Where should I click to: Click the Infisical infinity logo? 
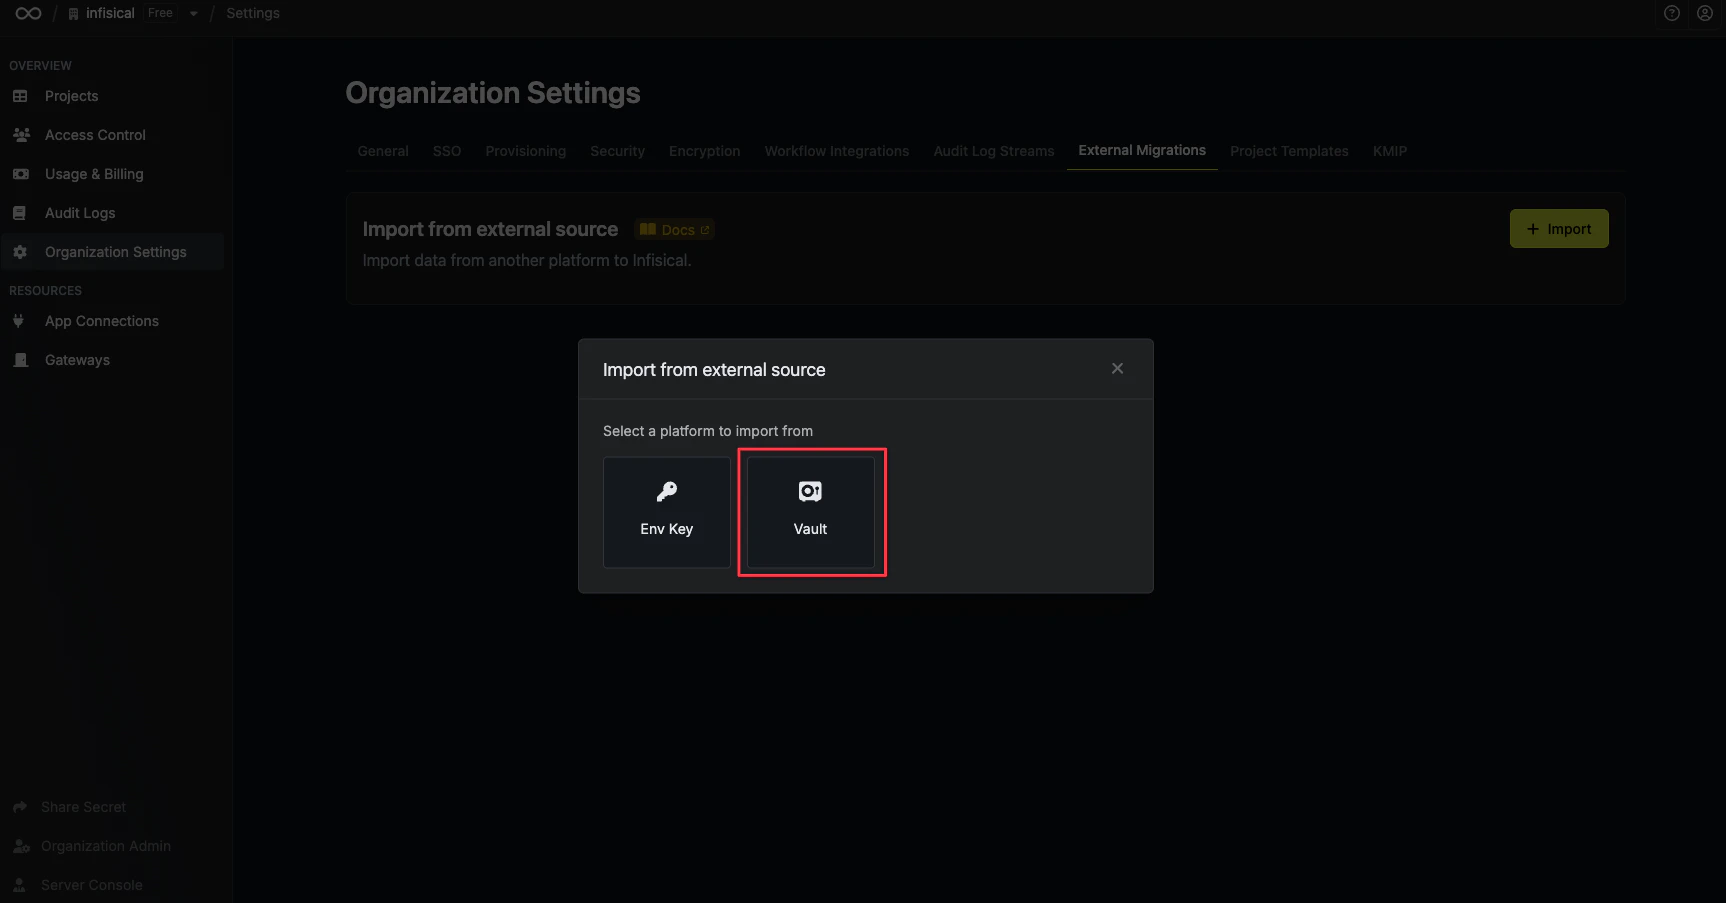[28, 13]
